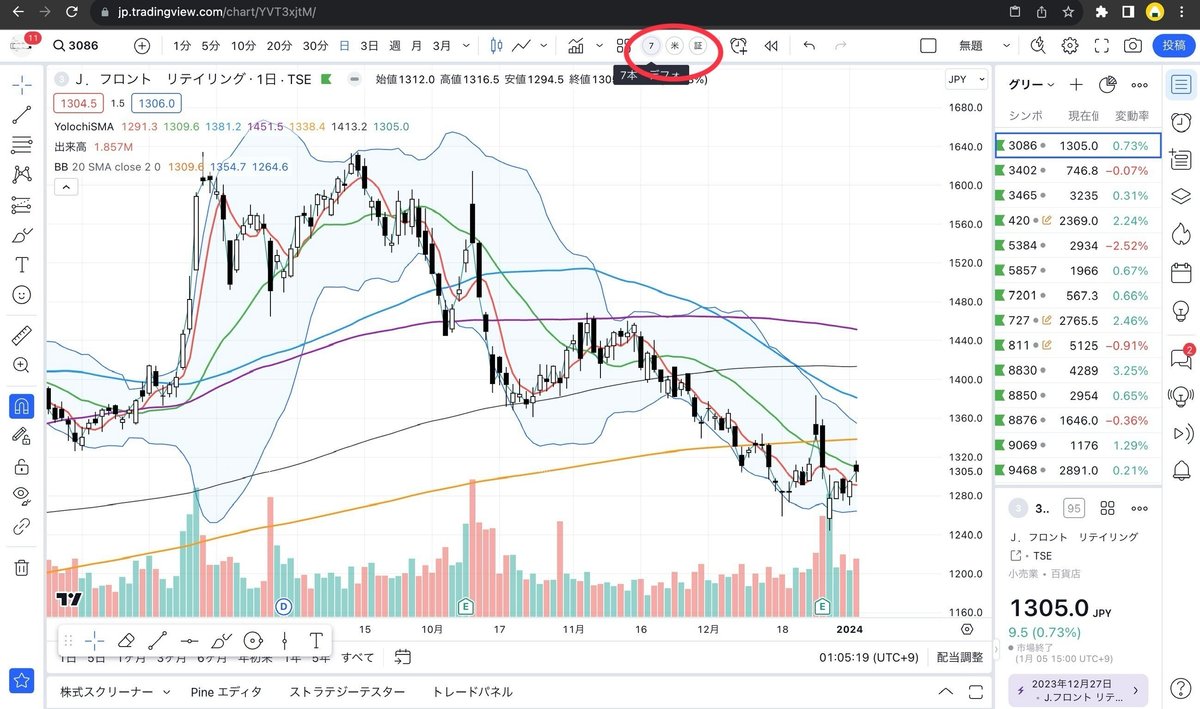Open quick search with the lightning magnifier
Image resolution: width=1200 pixels, height=709 pixels.
point(1037,46)
